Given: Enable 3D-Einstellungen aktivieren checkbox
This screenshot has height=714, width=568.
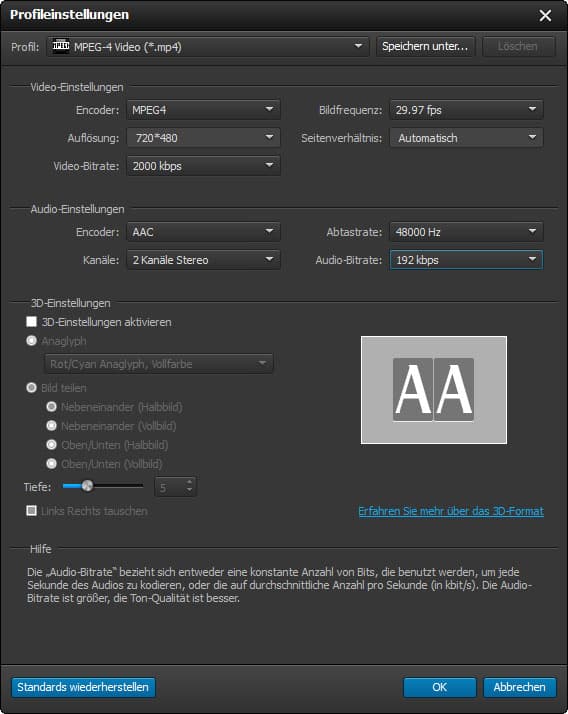Looking at the screenshot, I should point(31,322).
